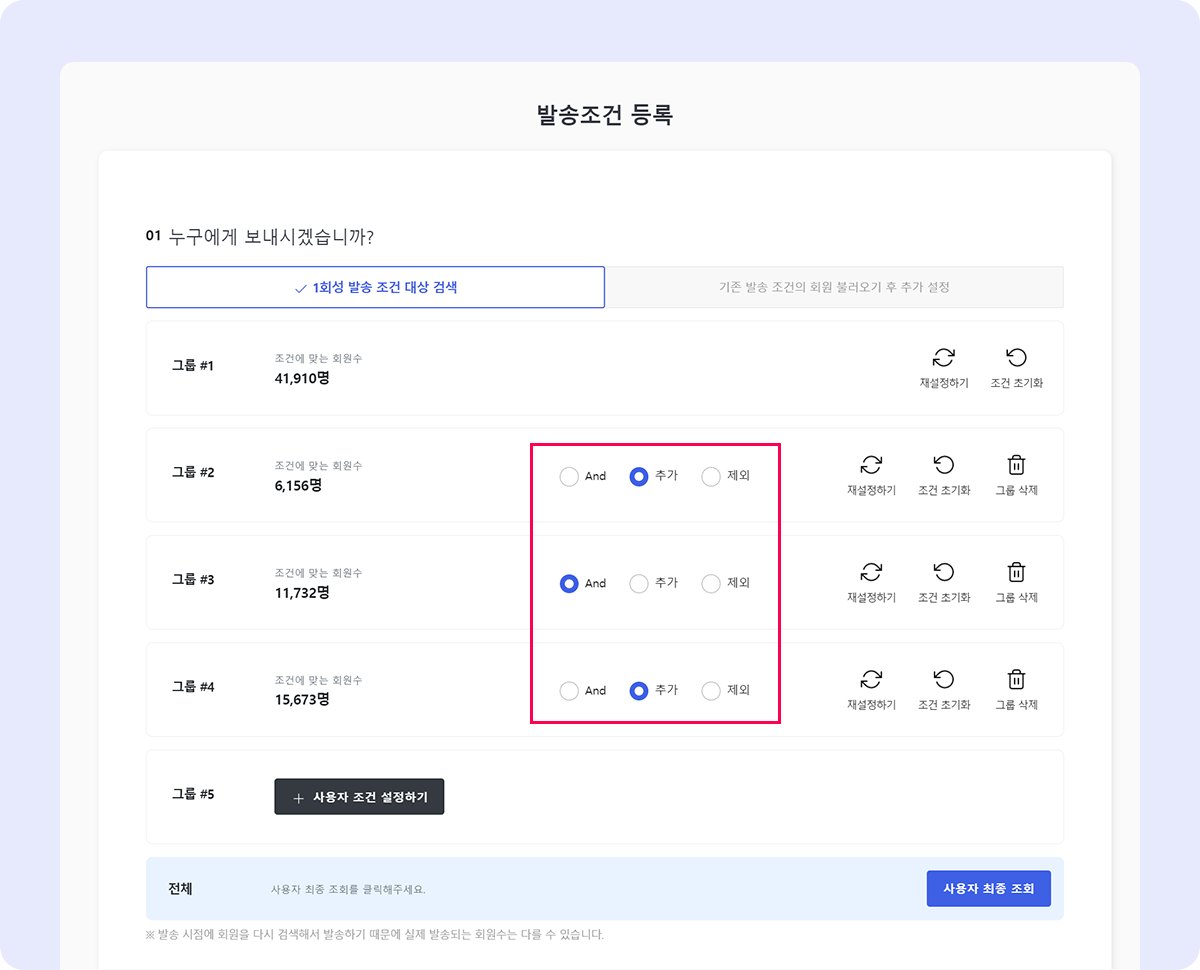The image size is (1200, 970).
Task: Select the 추가 radio for 그룹 #2
Action: tap(639, 476)
